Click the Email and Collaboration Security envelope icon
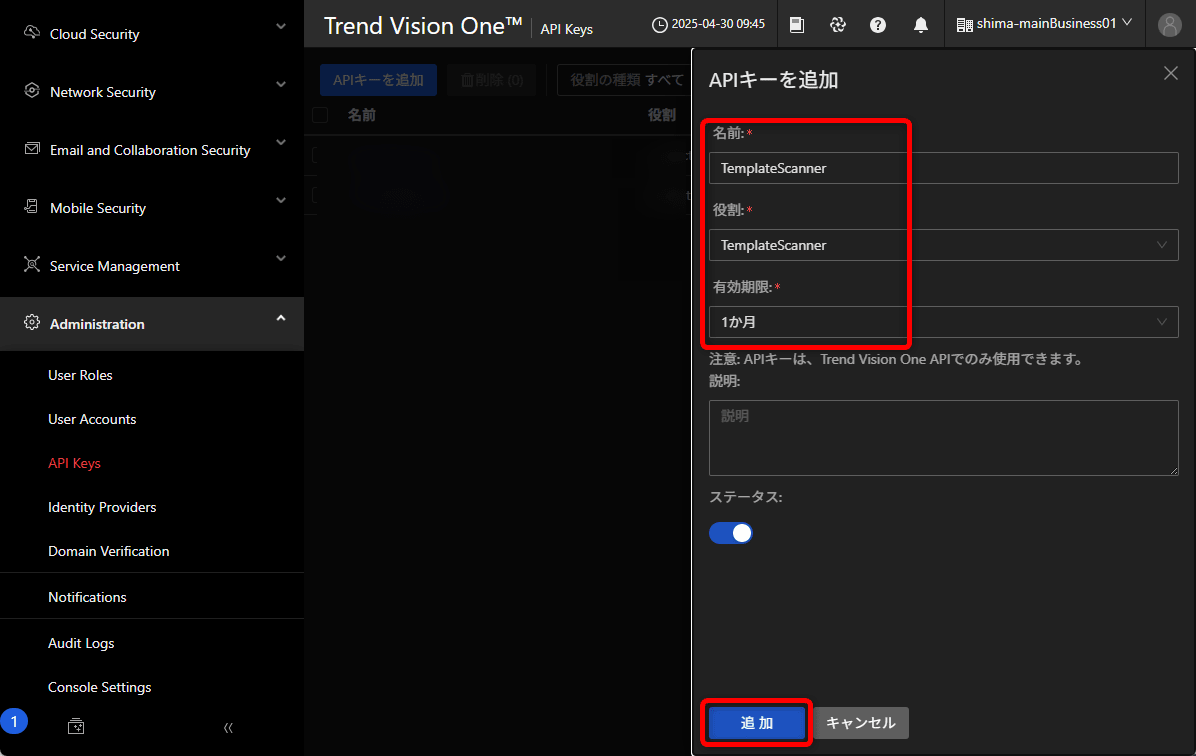The image size is (1196, 756). tap(31, 148)
